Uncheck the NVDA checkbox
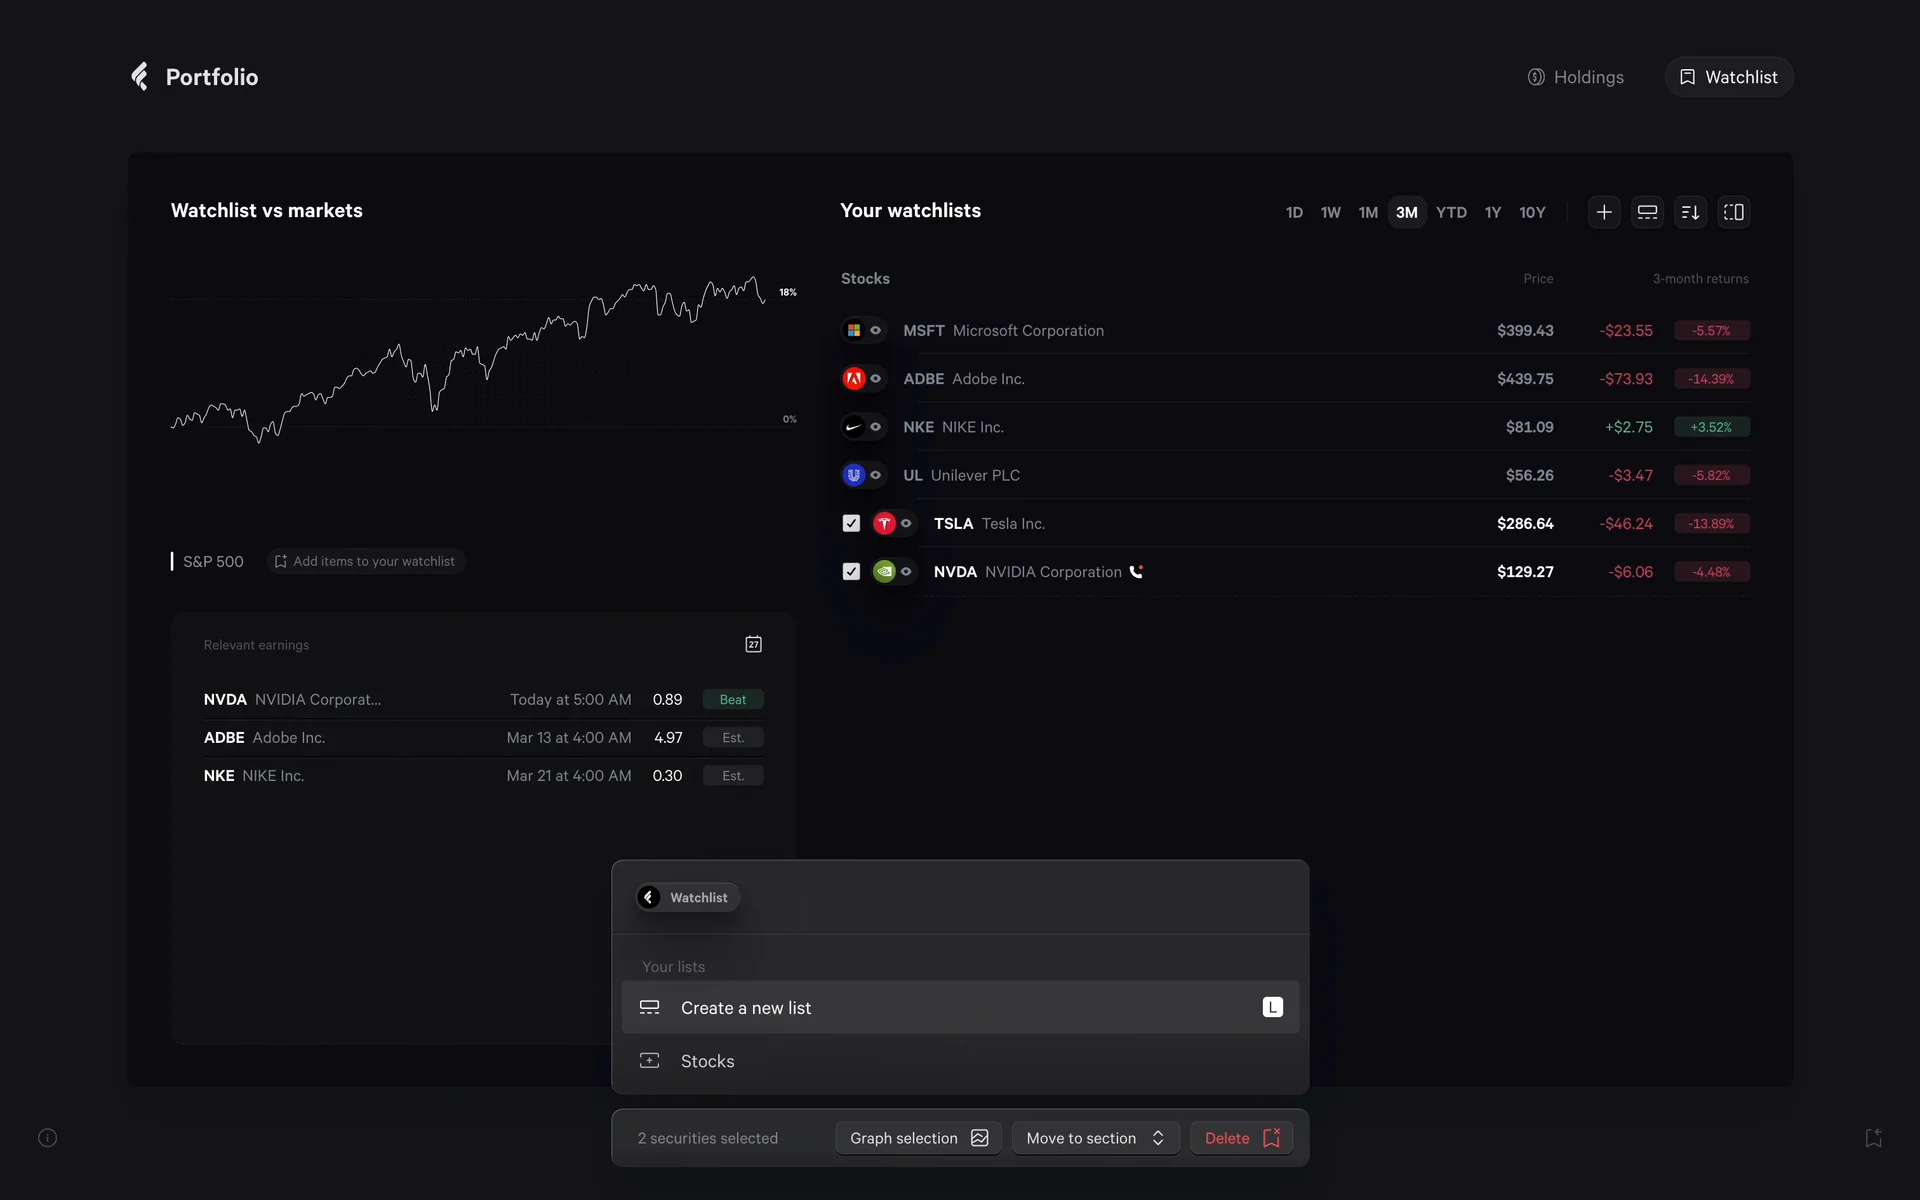The image size is (1920, 1200). click(851, 572)
